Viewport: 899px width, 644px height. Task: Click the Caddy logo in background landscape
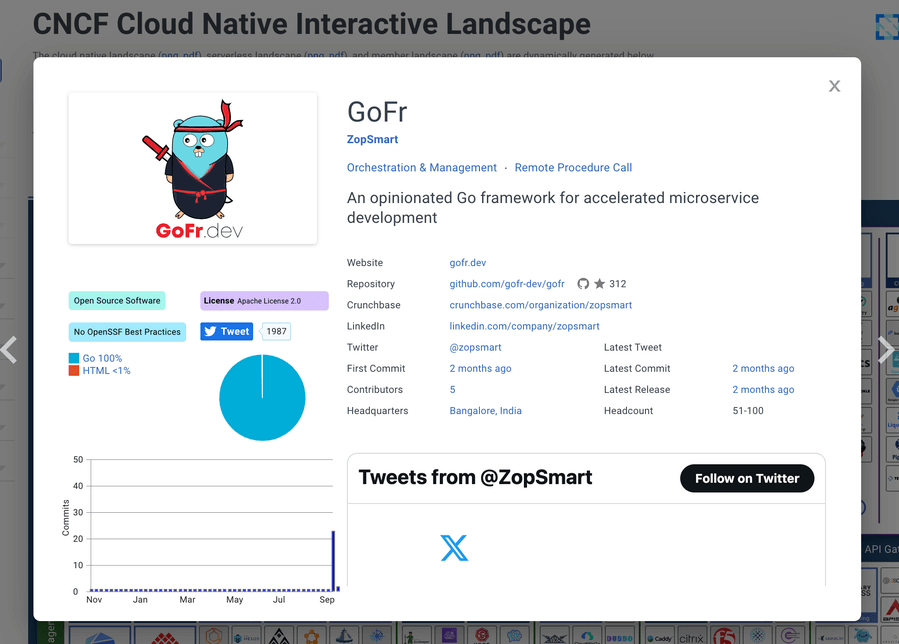point(659,638)
